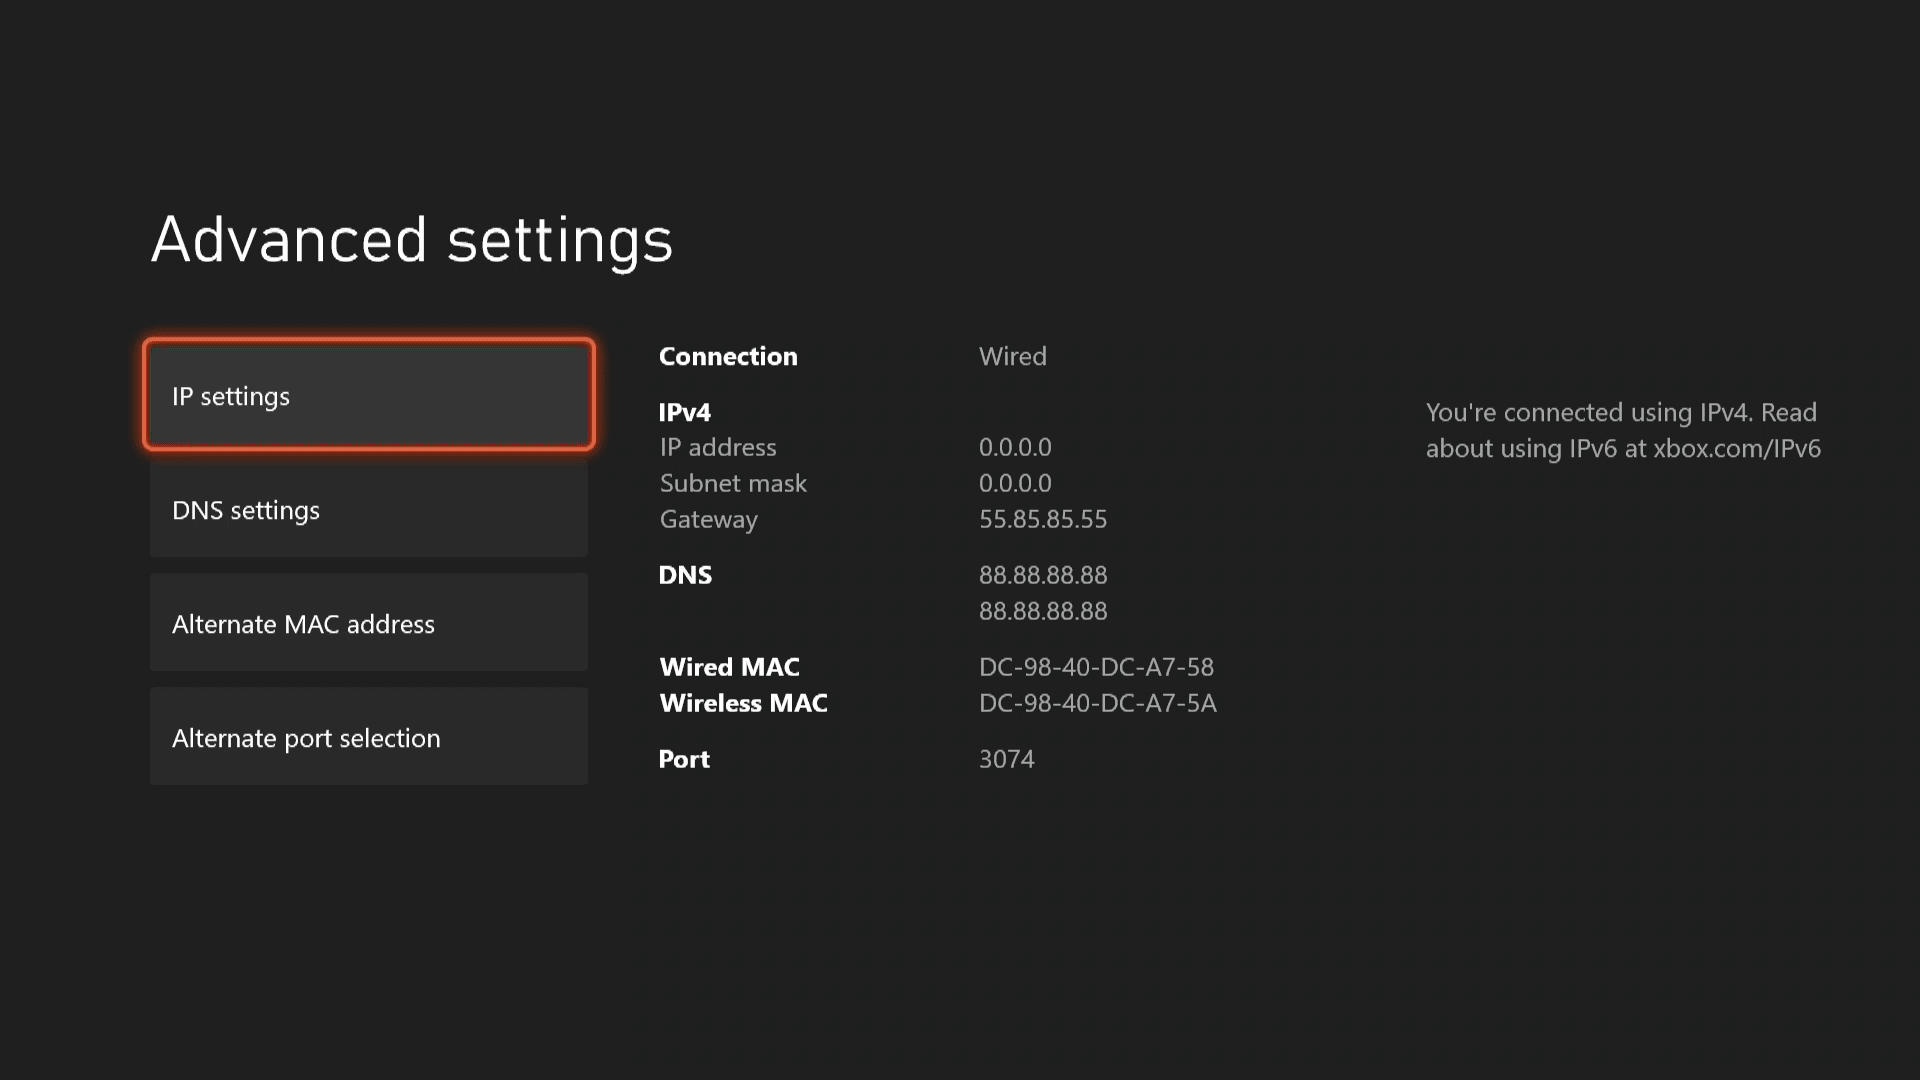
Task: Click the IP address value 0.0.0.0
Action: click(x=1015, y=447)
